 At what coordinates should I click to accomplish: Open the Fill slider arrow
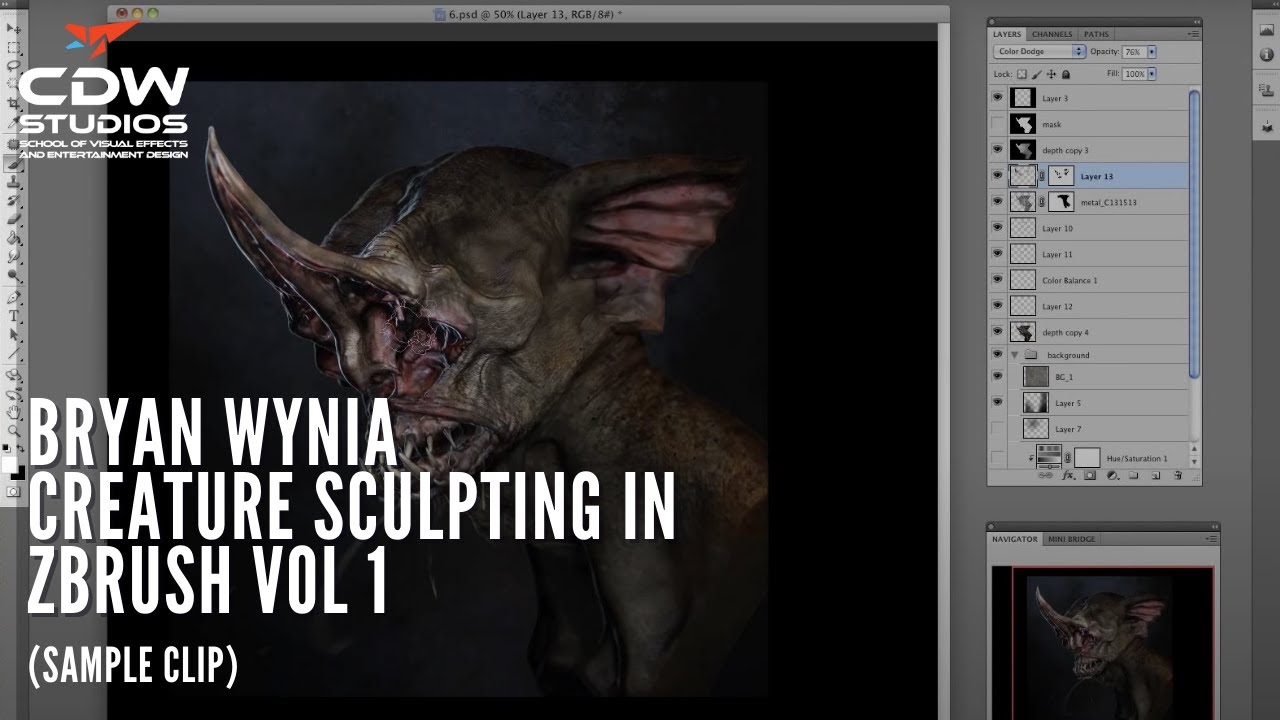[x=1152, y=74]
